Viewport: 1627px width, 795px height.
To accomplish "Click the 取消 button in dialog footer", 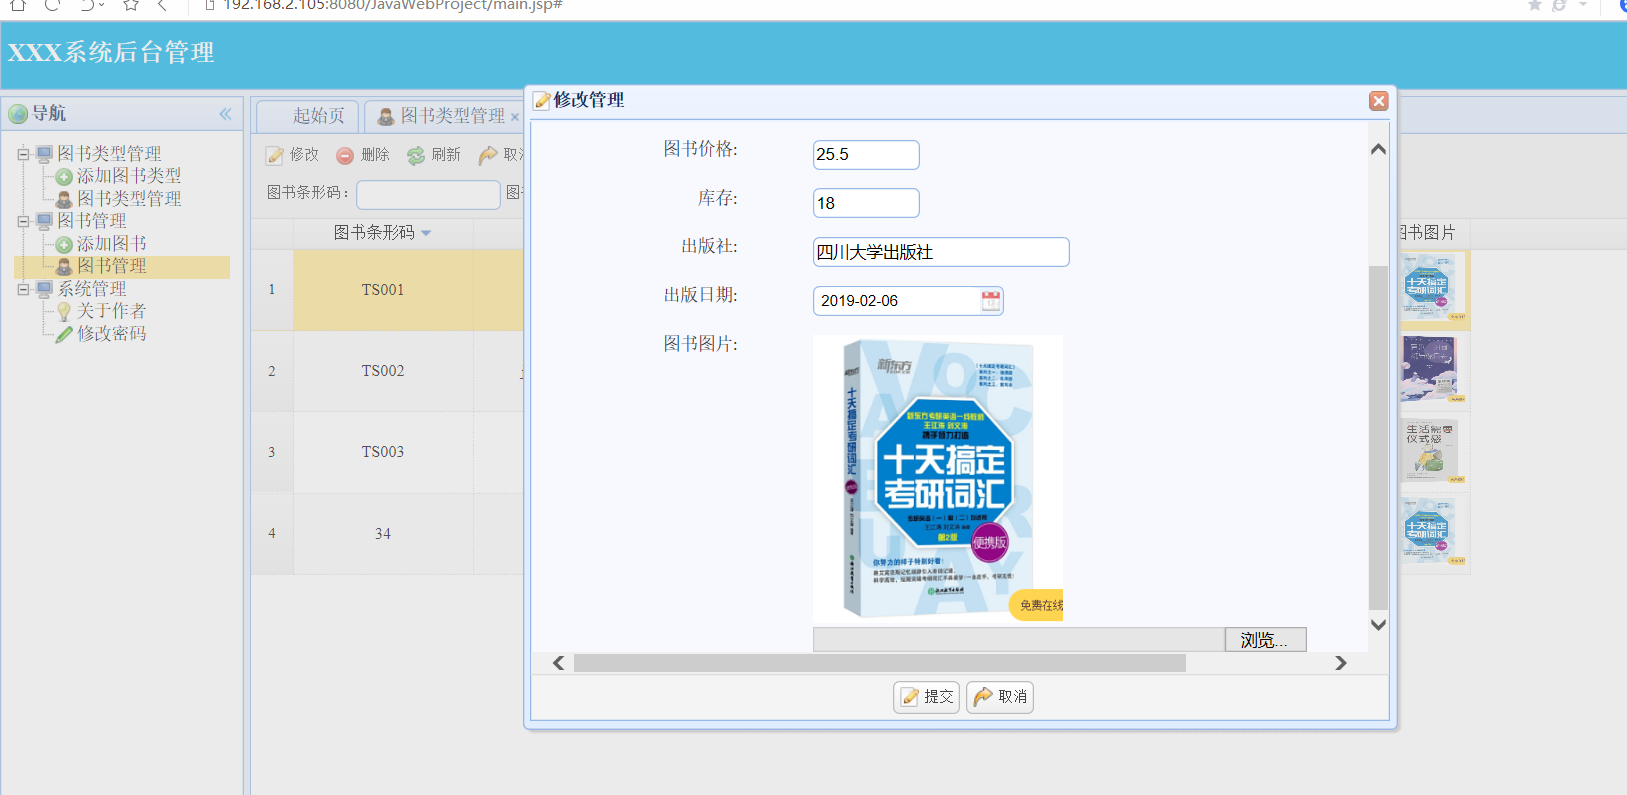I will [1000, 697].
